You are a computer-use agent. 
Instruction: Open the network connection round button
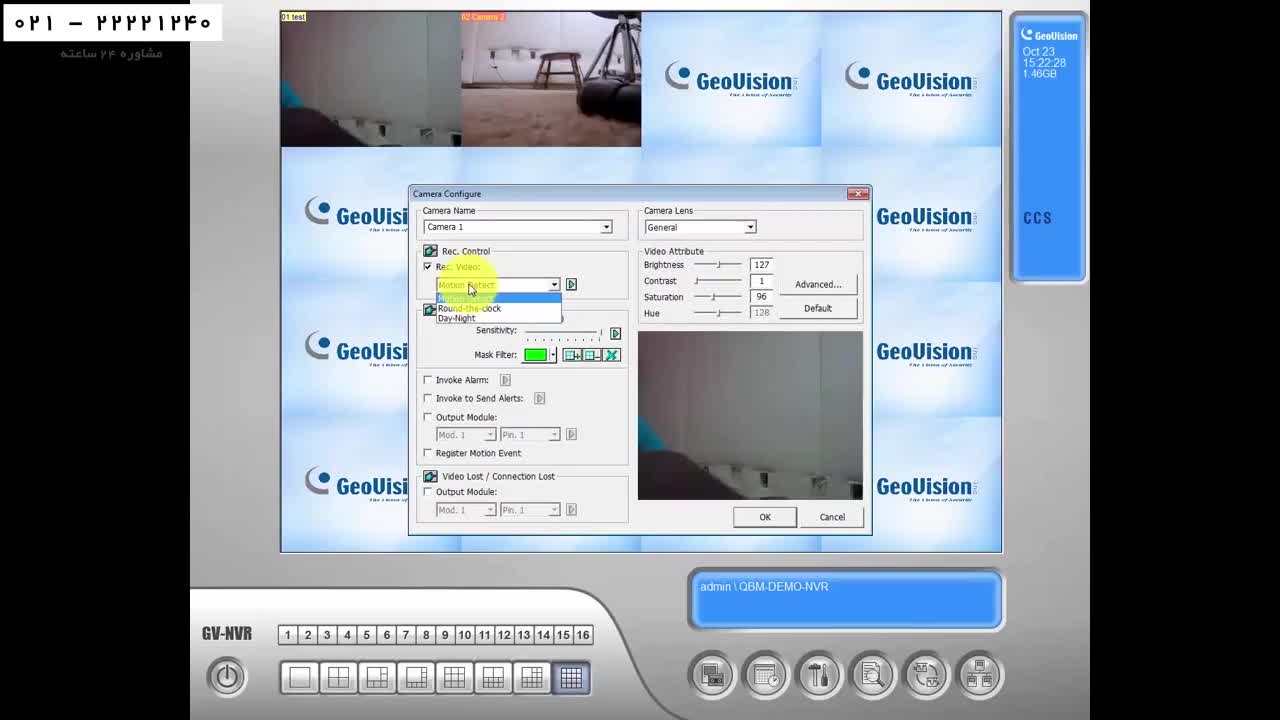[979, 676]
